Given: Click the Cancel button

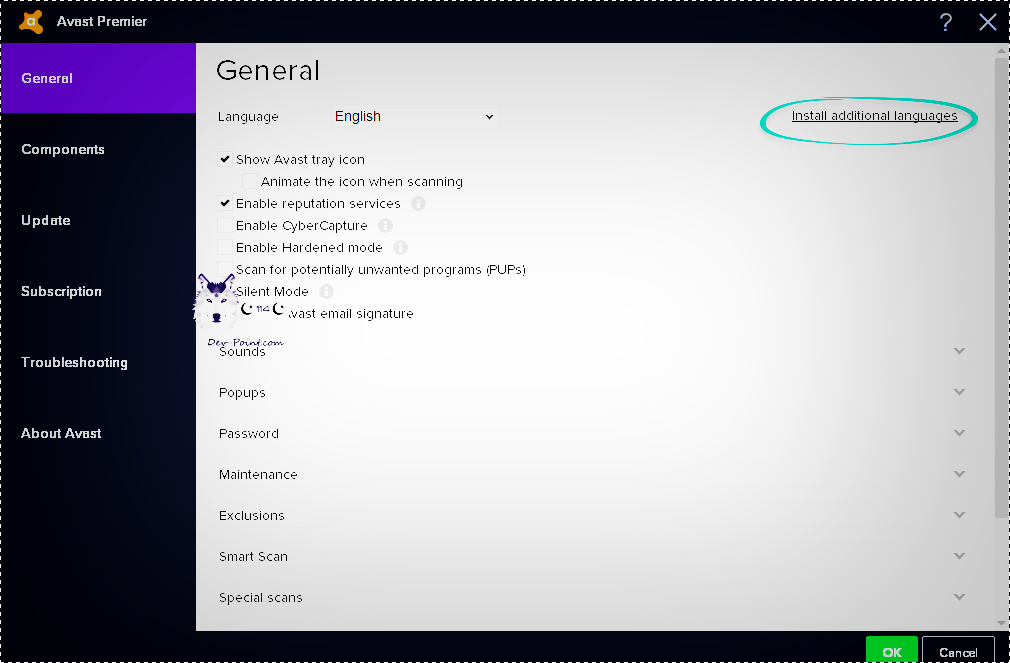Looking at the screenshot, I should (958, 649).
